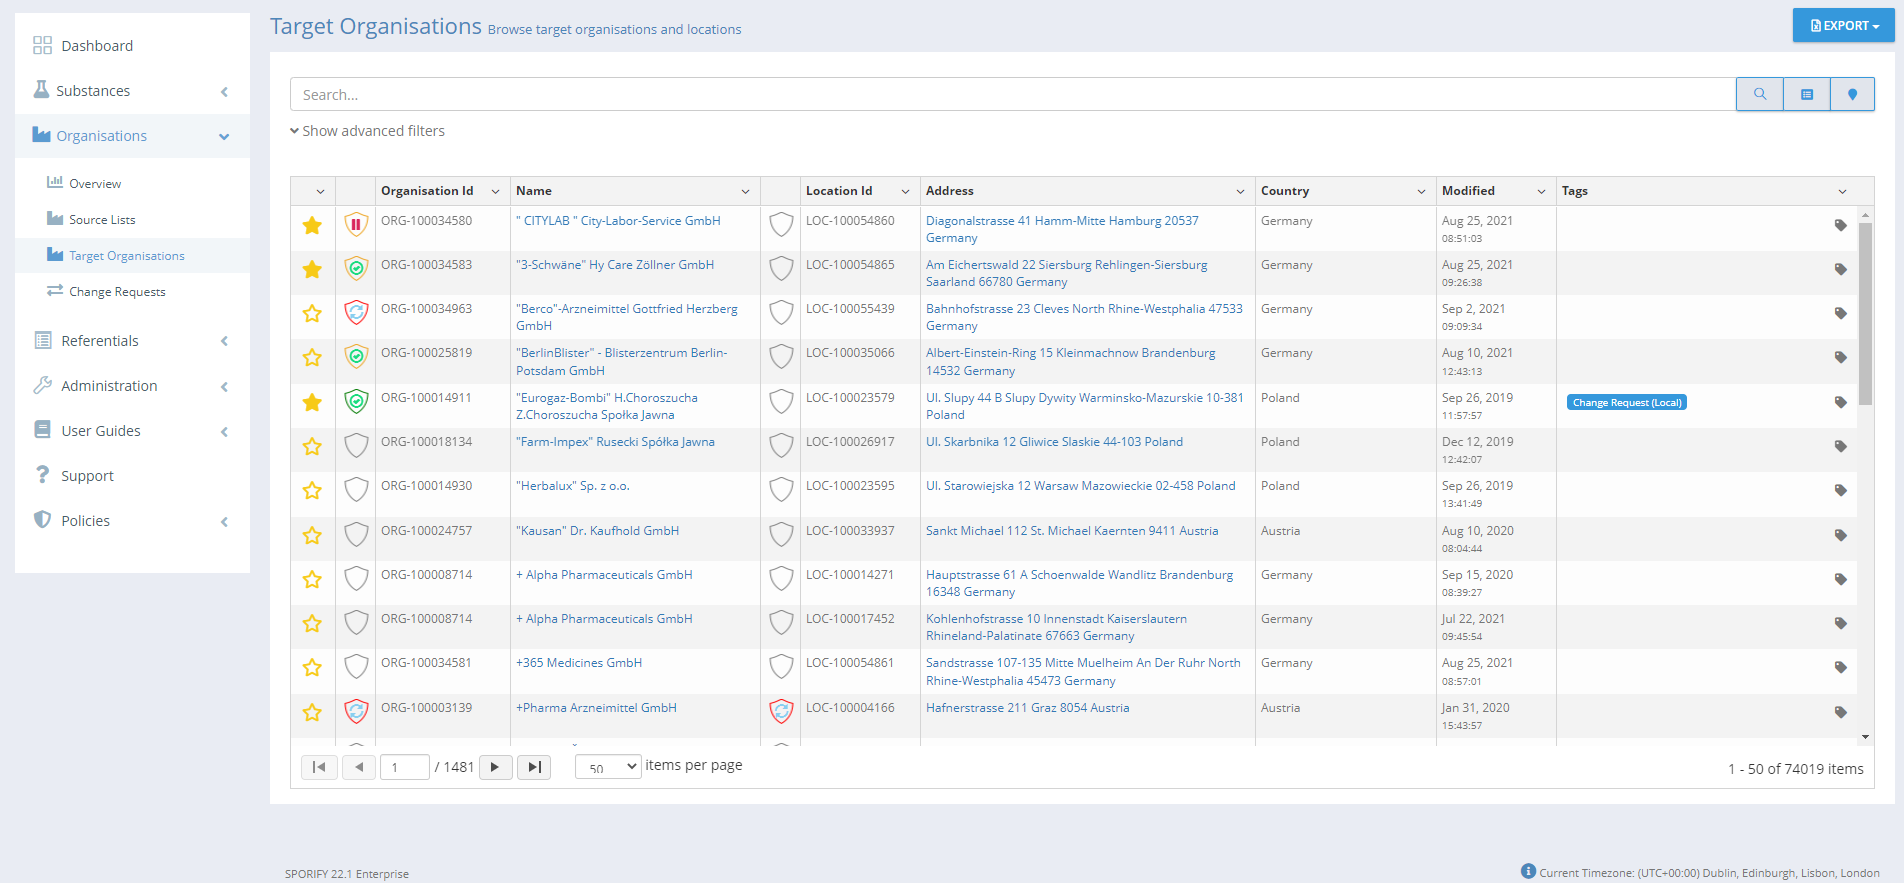Open Source Lists in sidebar
The width and height of the screenshot is (1904, 883).
coord(102,220)
